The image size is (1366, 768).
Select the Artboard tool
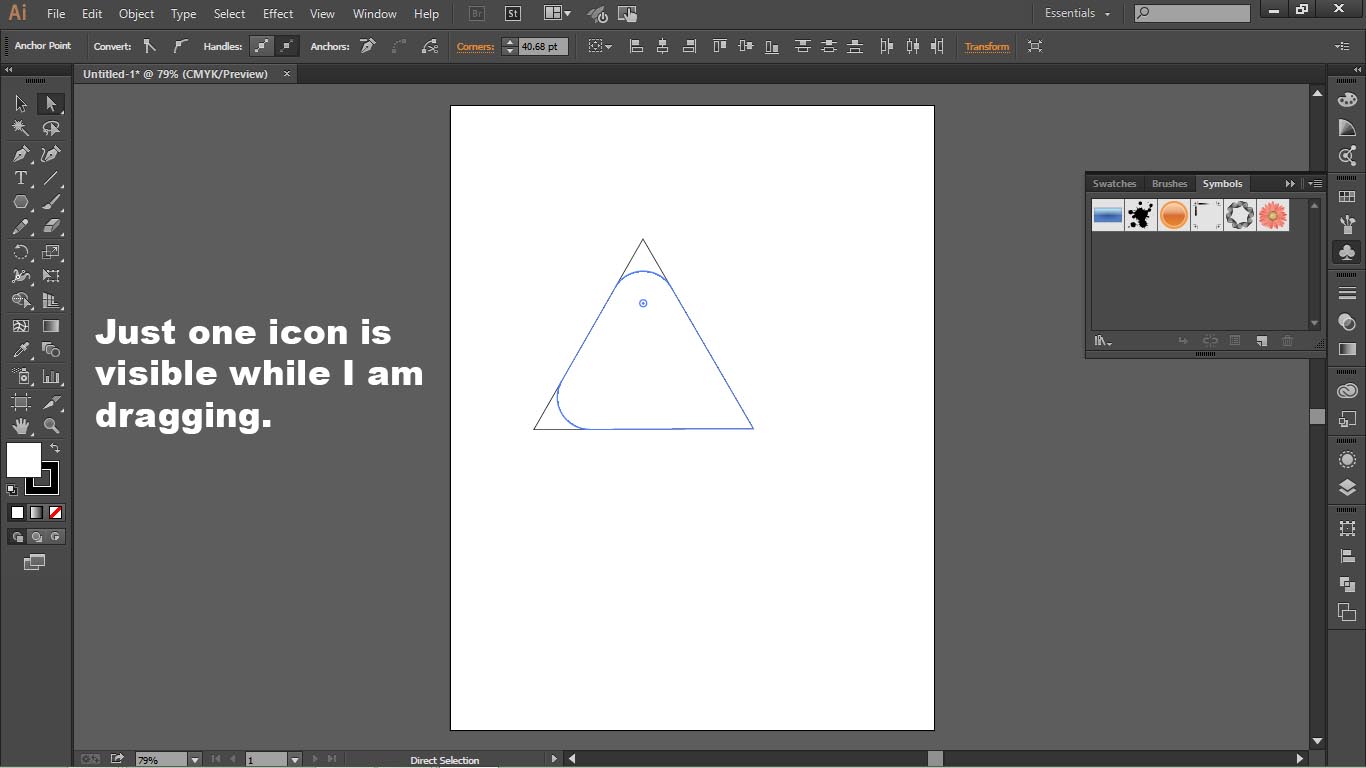click(x=21, y=402)
